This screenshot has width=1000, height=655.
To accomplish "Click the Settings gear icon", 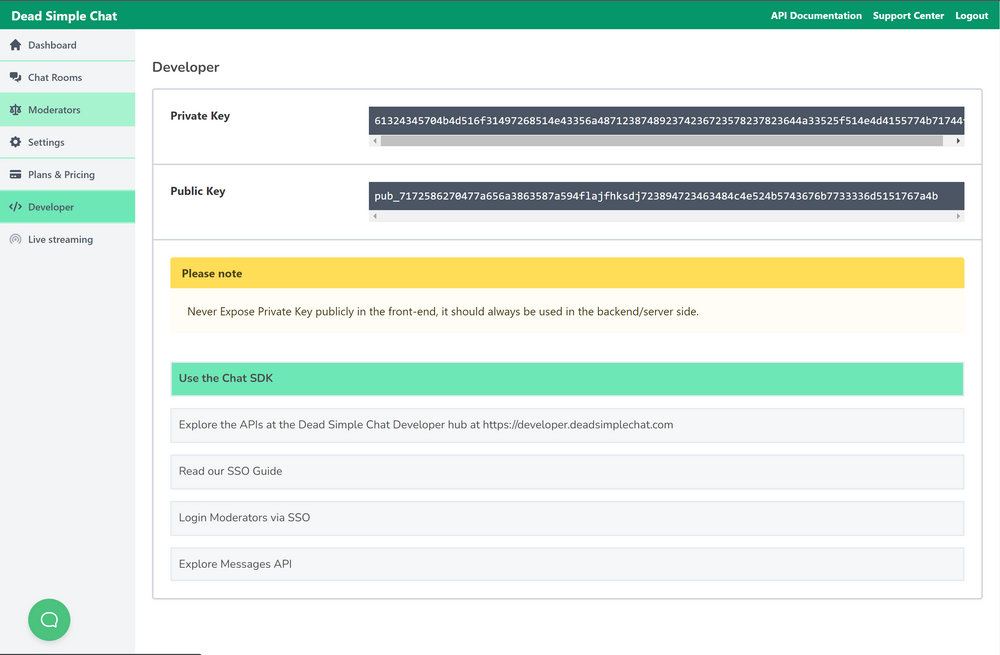I will (x=15, y=142).
